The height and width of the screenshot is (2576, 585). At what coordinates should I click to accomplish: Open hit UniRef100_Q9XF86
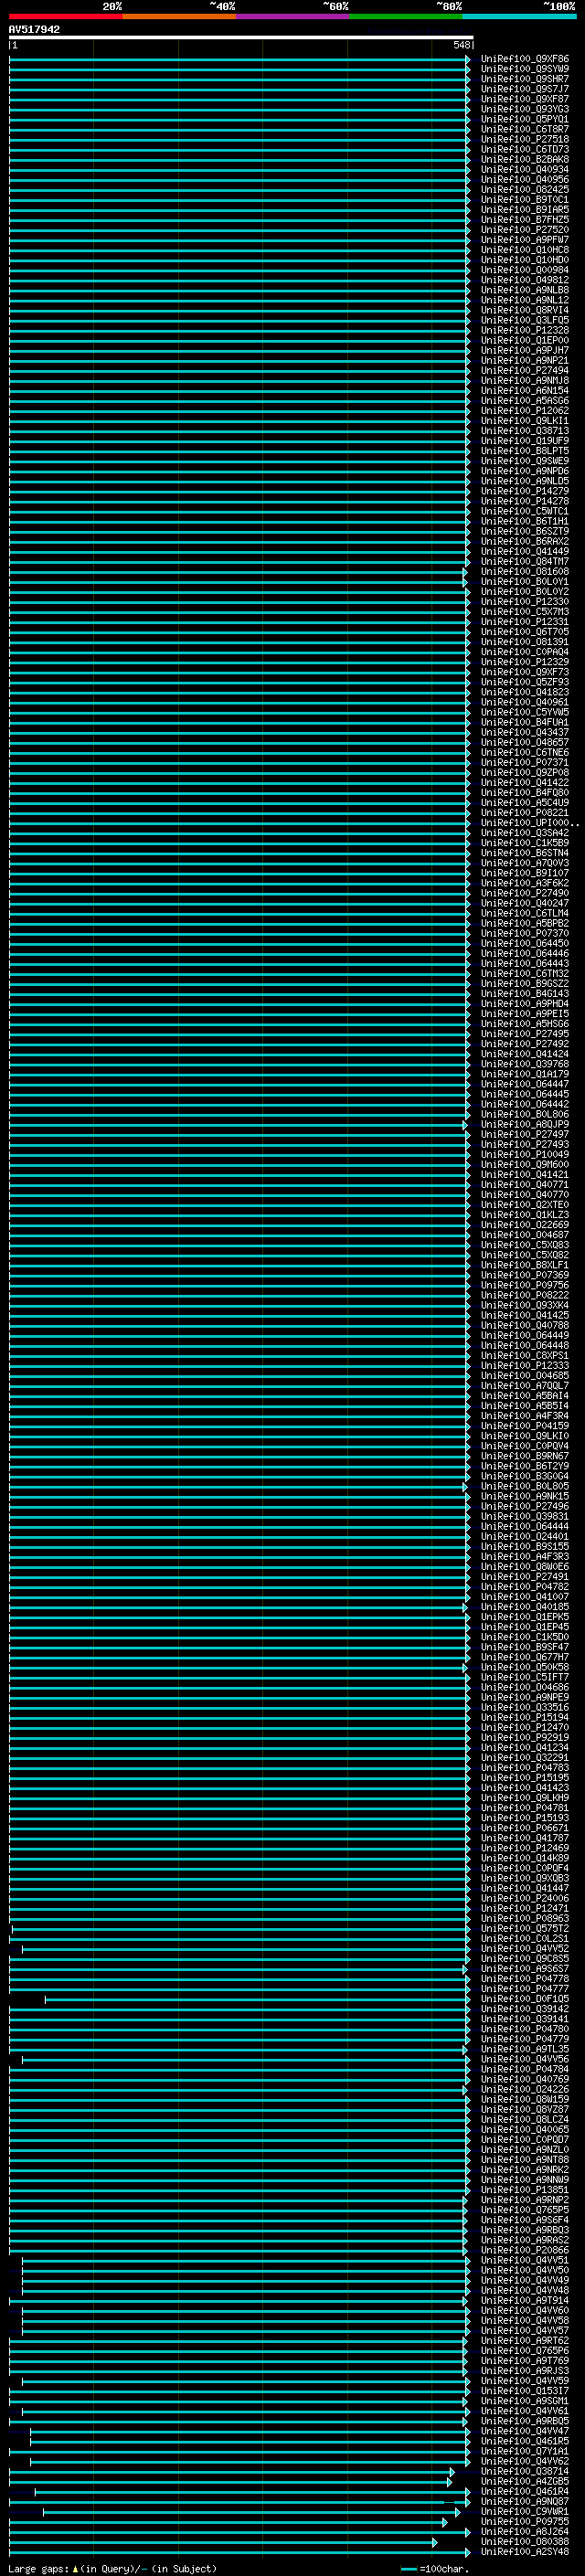525,59
